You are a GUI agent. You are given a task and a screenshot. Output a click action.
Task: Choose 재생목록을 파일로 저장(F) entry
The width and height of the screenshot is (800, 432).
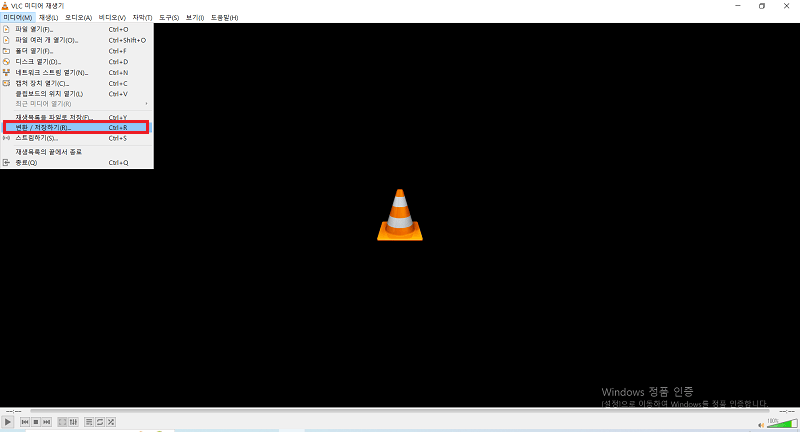coord(77,117)
